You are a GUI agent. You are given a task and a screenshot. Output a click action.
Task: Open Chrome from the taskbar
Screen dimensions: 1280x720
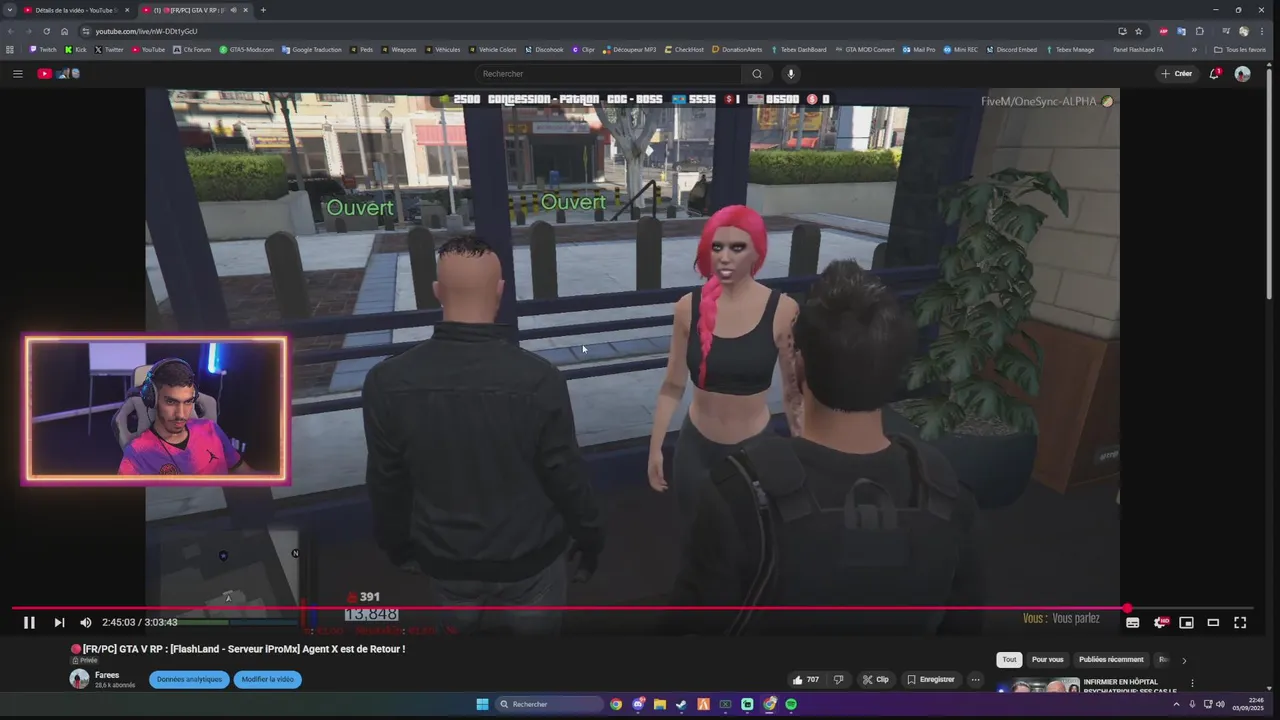[x=616, y=704]
